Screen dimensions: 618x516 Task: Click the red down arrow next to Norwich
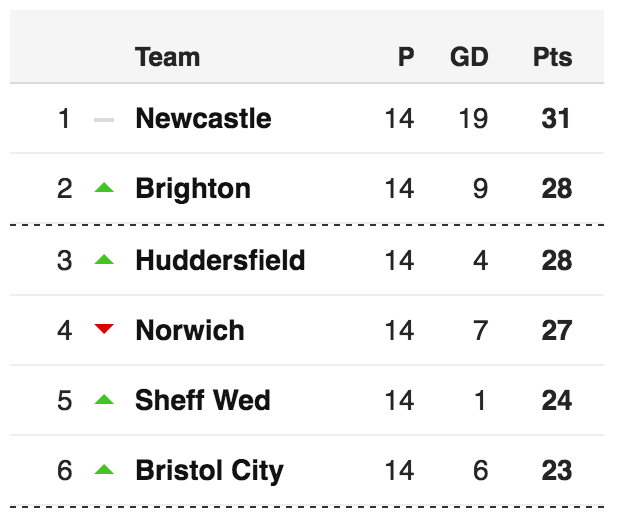coord(104,328)
